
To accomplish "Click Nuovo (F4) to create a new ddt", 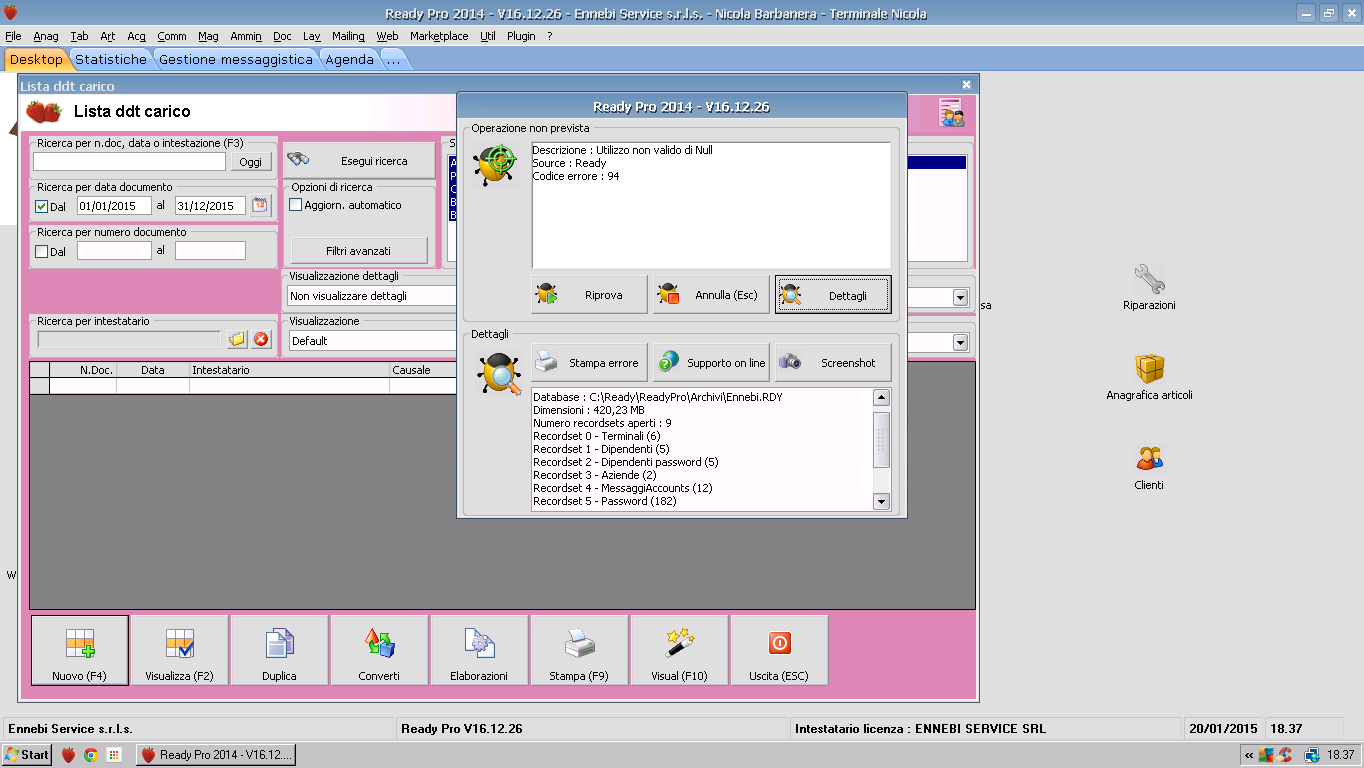I will (x=80, y=650).
